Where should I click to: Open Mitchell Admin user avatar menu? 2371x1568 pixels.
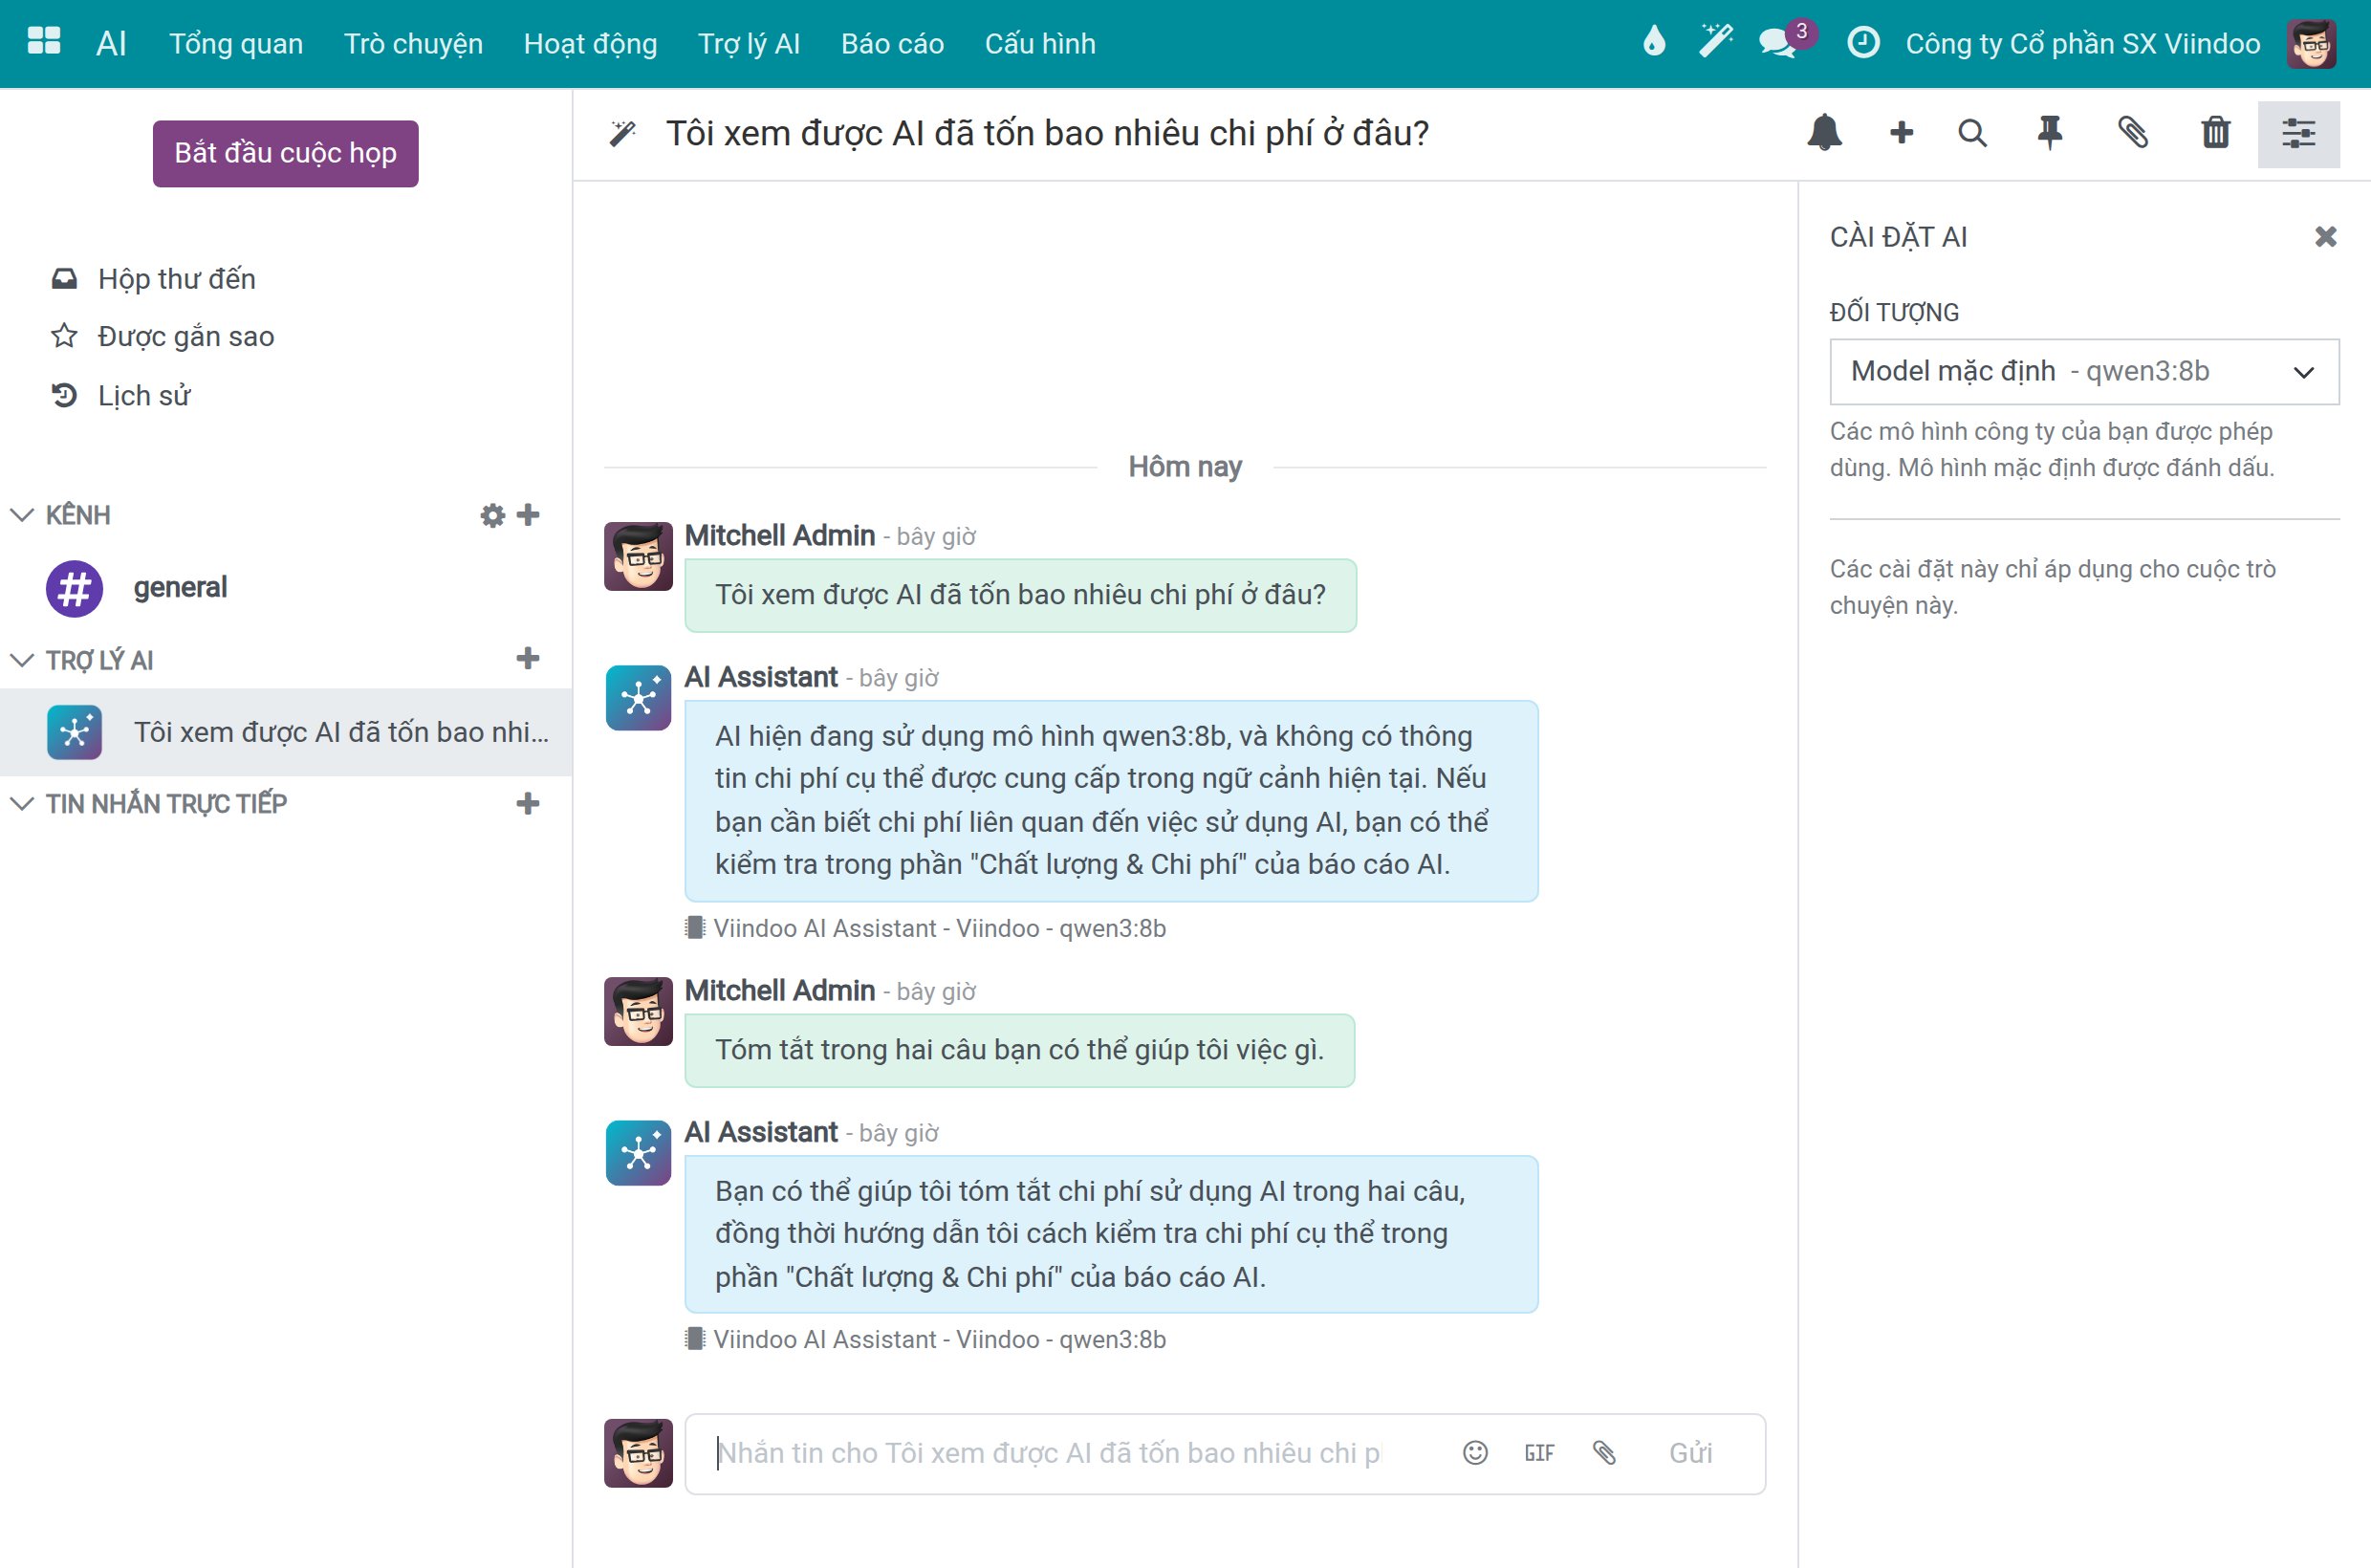pos(2311,43)
